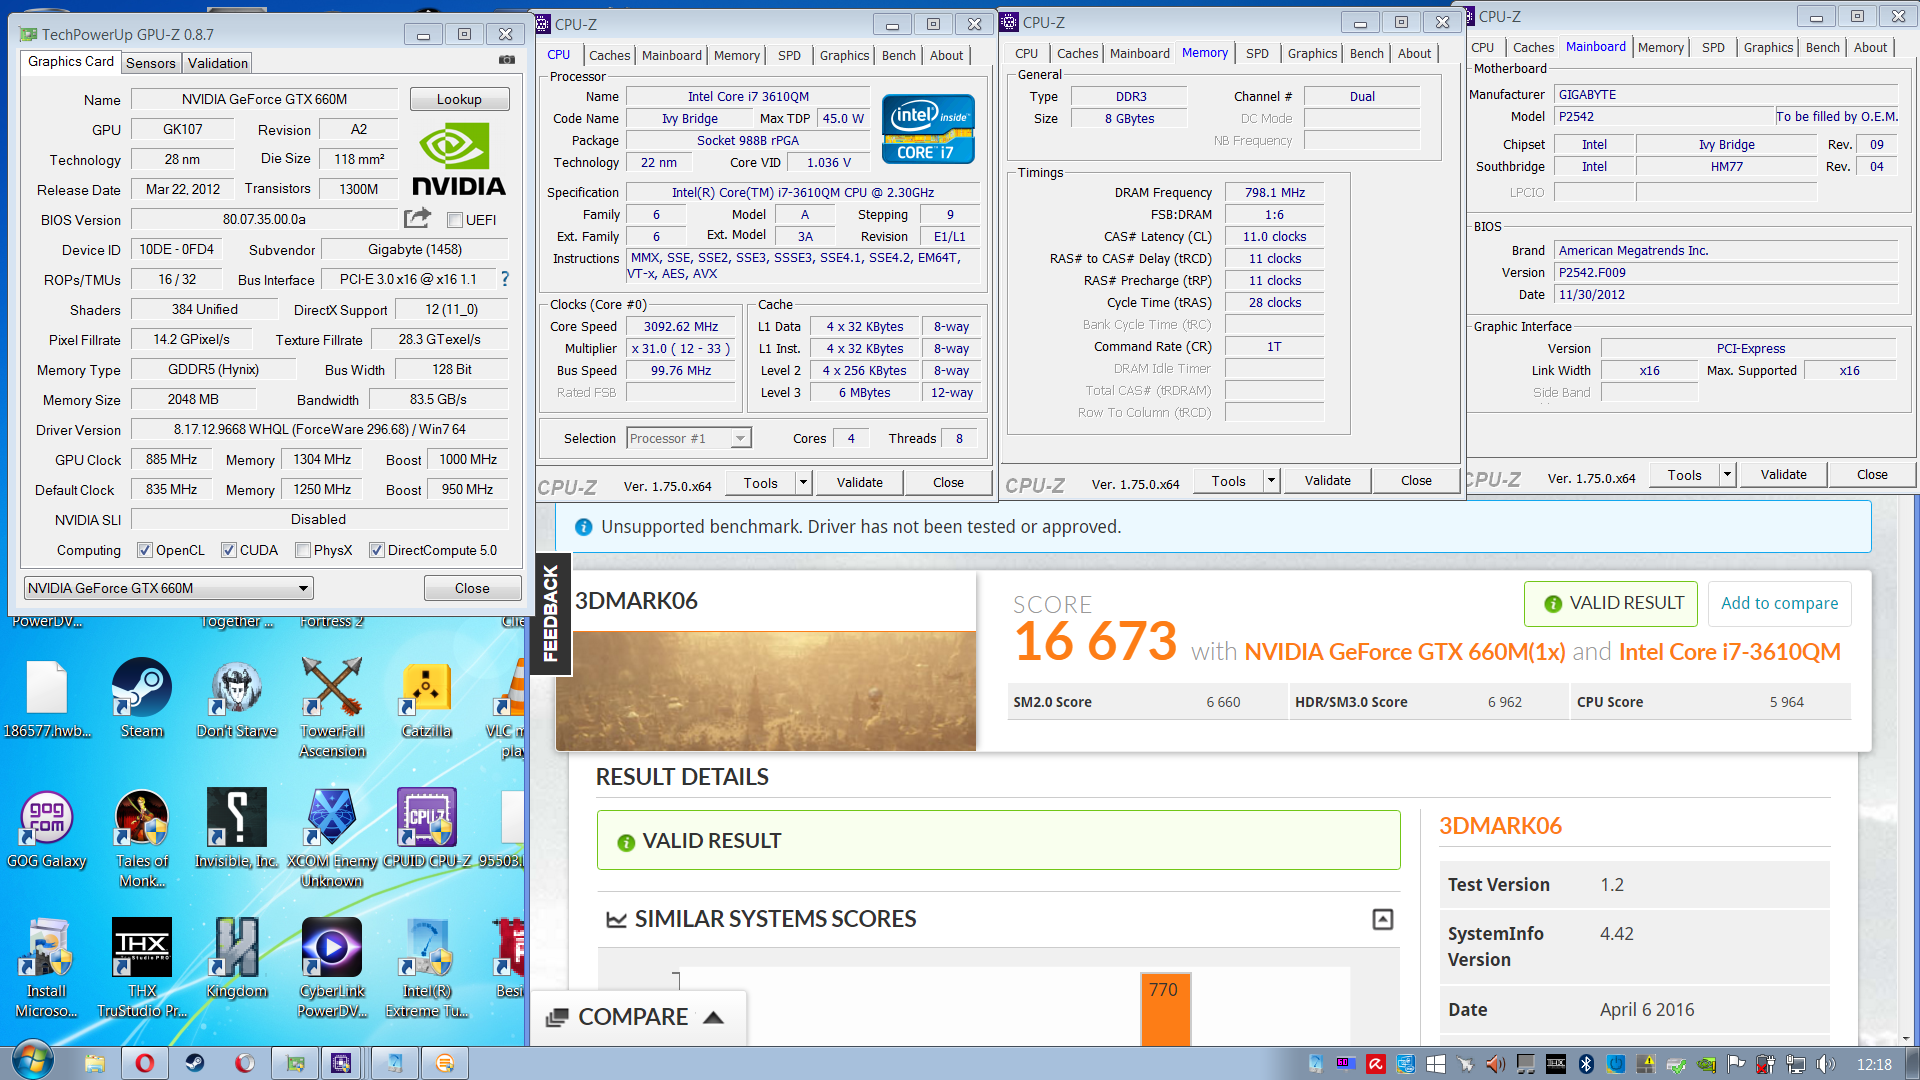
Task: Open SPD tab in the middle CPU-Z window
Action: tap(1257, 53)
